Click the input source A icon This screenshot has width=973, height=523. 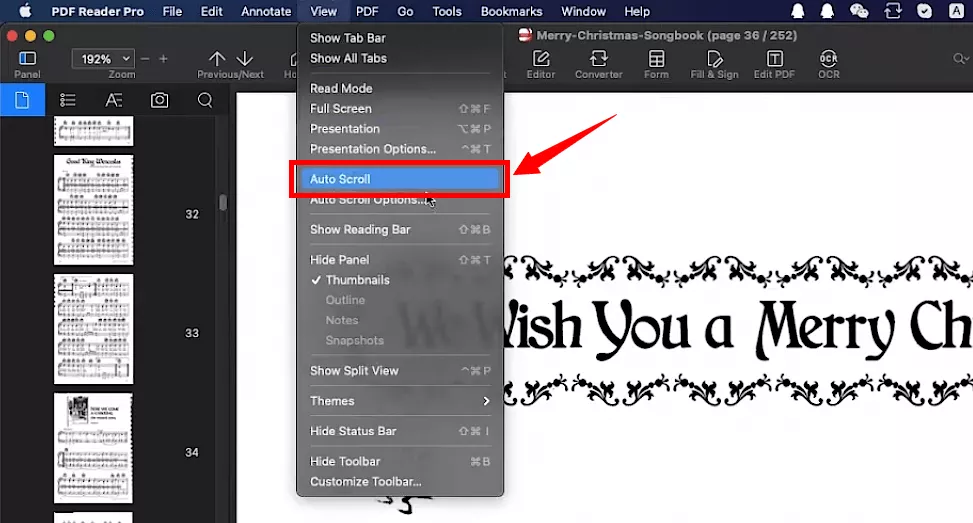(x=956, y=11)
